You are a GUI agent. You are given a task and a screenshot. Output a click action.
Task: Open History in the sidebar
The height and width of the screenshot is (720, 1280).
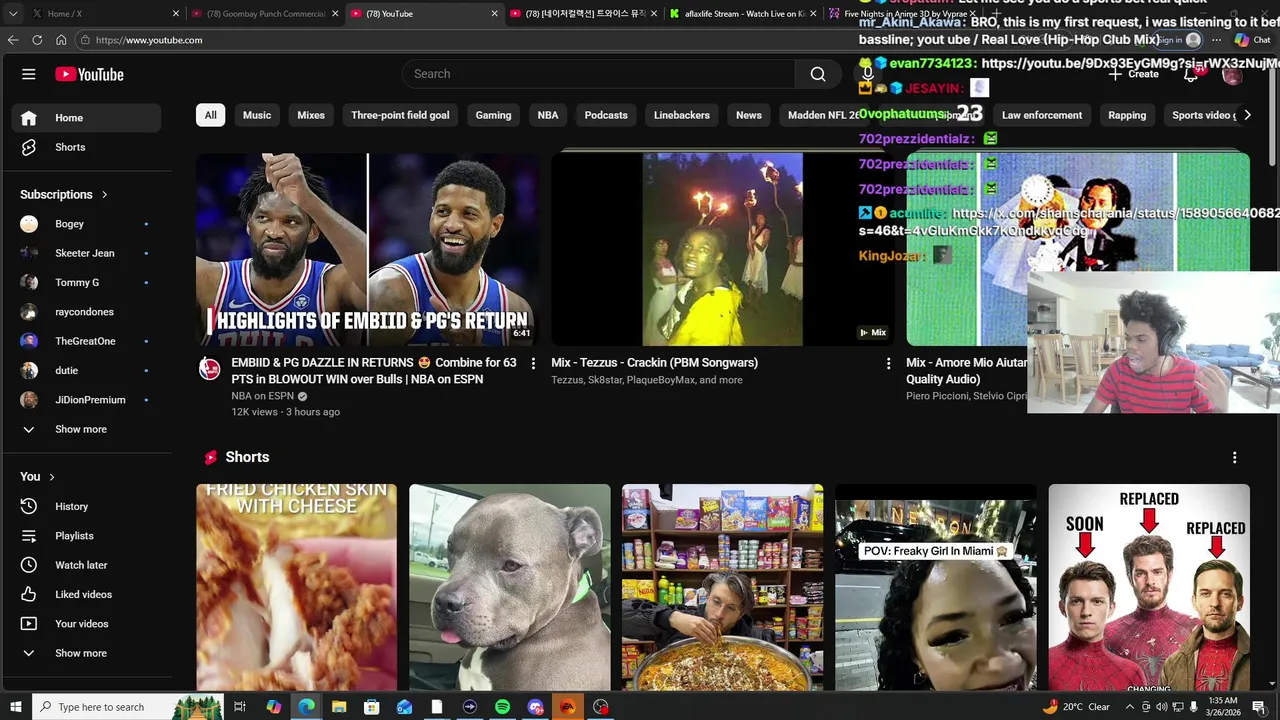(x=86, y=506)
